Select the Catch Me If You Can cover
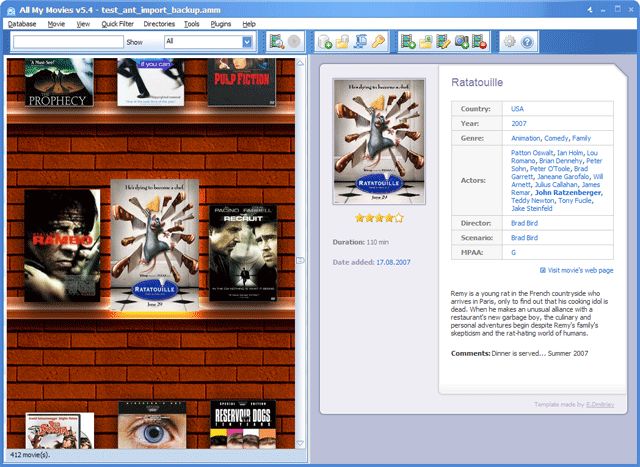 point(151,82)
